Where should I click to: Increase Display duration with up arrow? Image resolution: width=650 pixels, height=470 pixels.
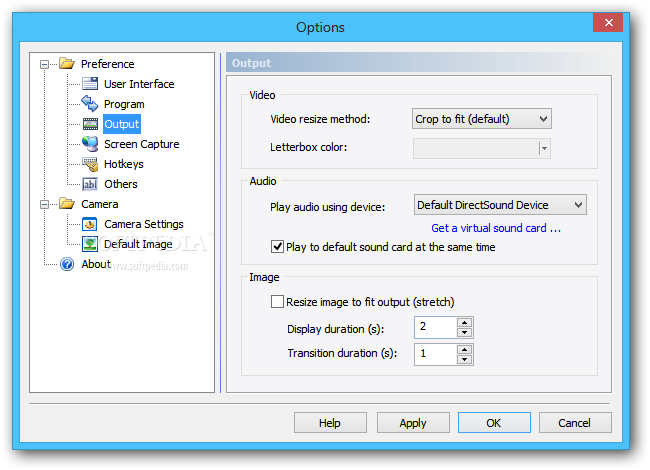coord(465,322)
